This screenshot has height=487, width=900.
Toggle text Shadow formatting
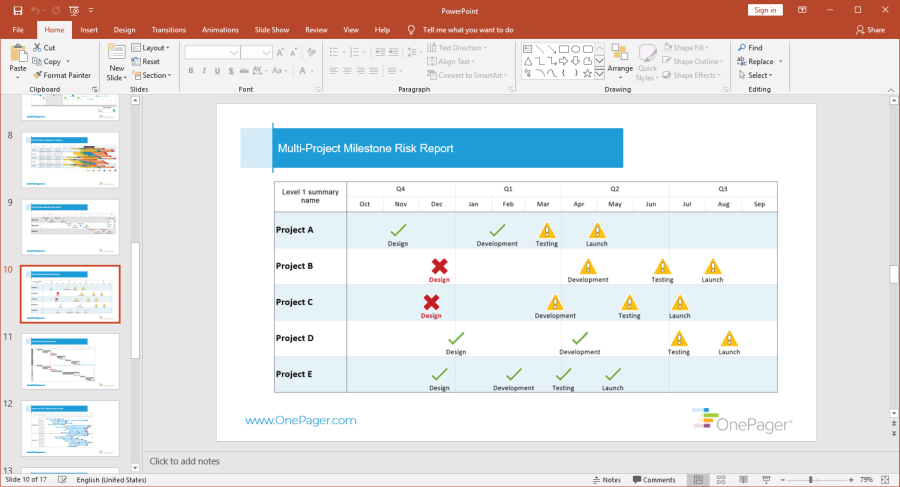[x=231, y=71]
